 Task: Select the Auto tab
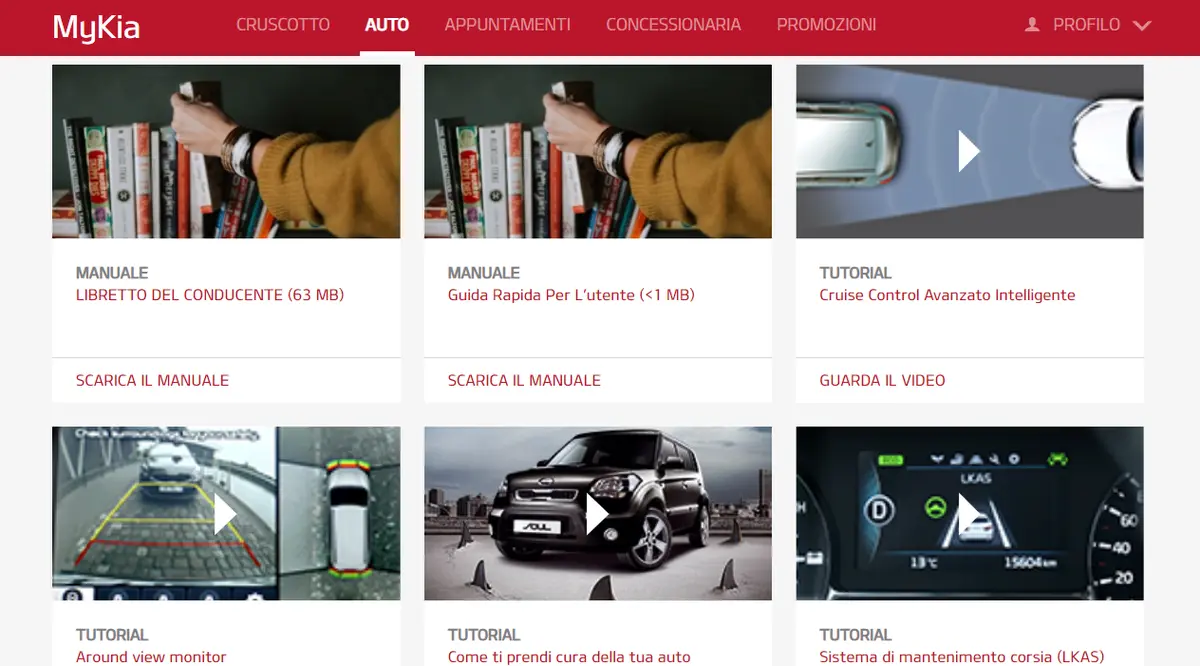pos(387,25)
